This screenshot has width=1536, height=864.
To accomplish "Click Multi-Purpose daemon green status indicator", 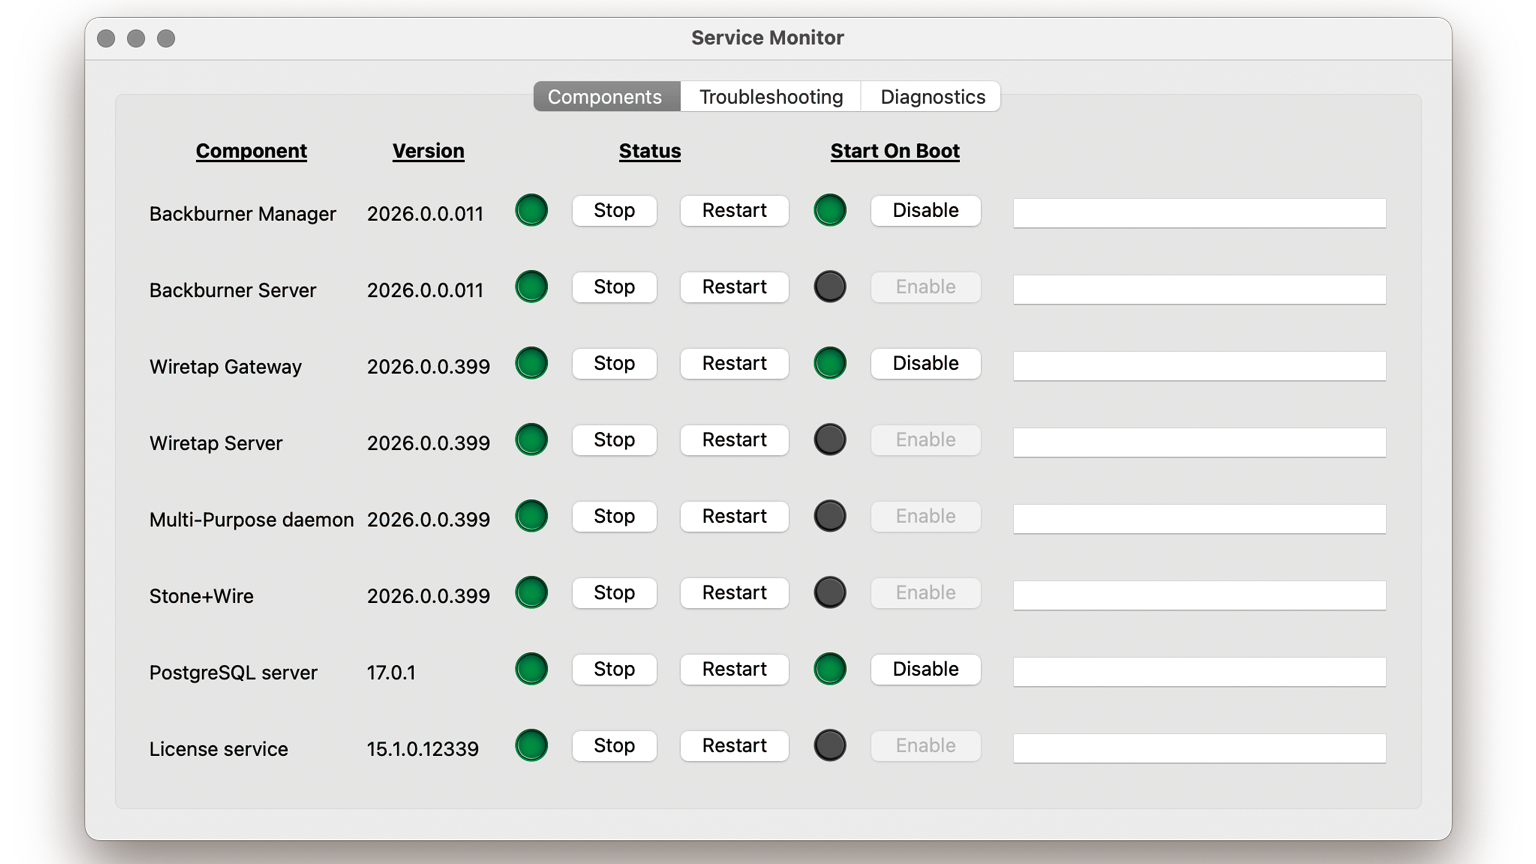I will click(x=531, y=516).
